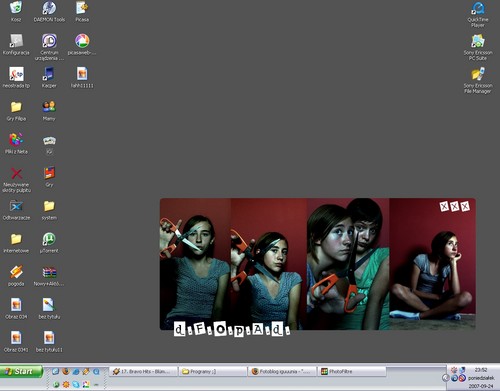Open the Pliki z Neta icon
This screenshot has height=391, width=500.
16,143
